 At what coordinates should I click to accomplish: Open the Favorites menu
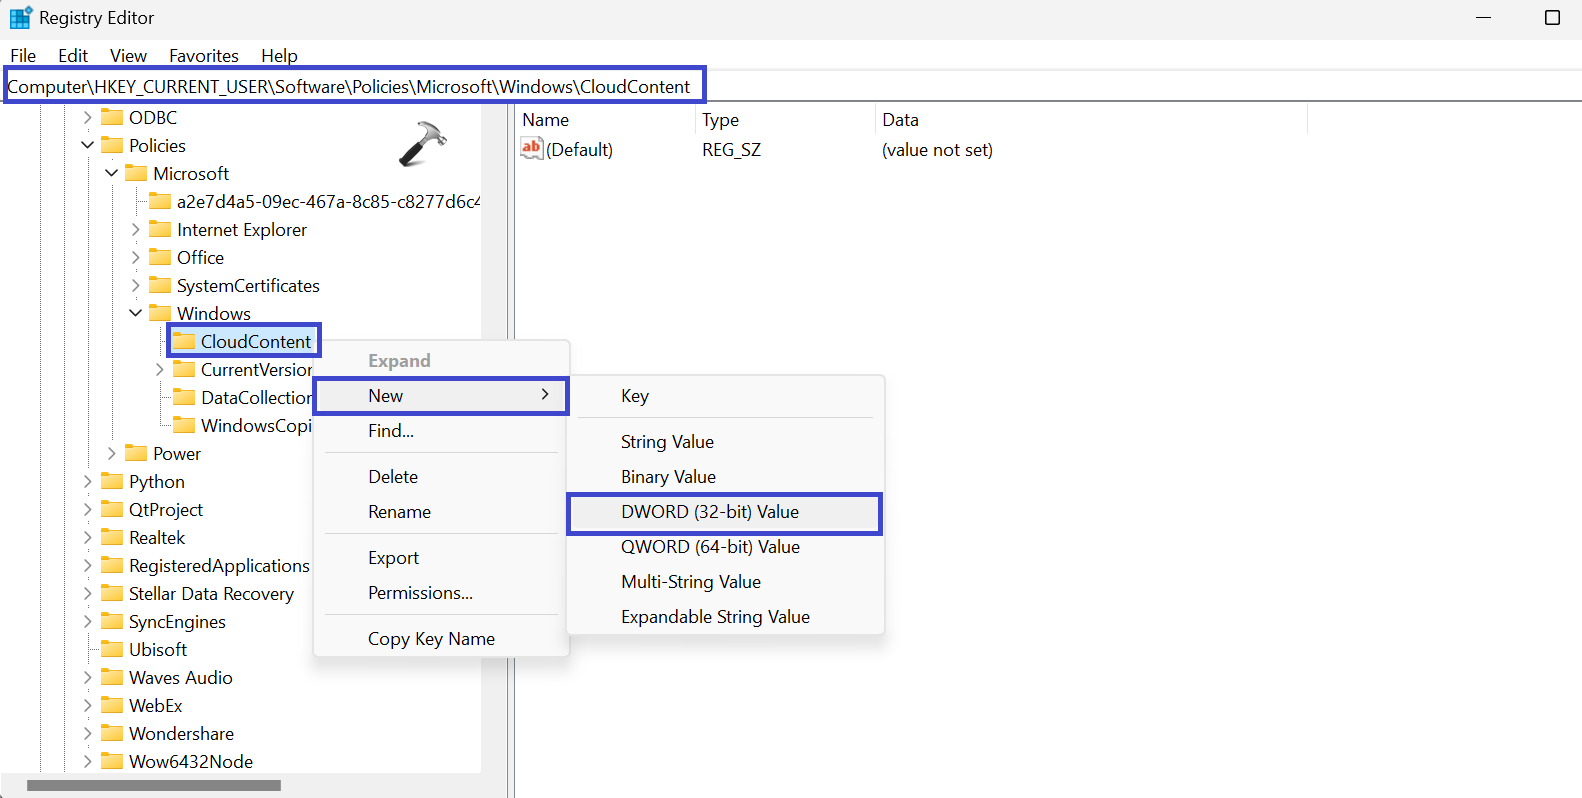[203, 56]
